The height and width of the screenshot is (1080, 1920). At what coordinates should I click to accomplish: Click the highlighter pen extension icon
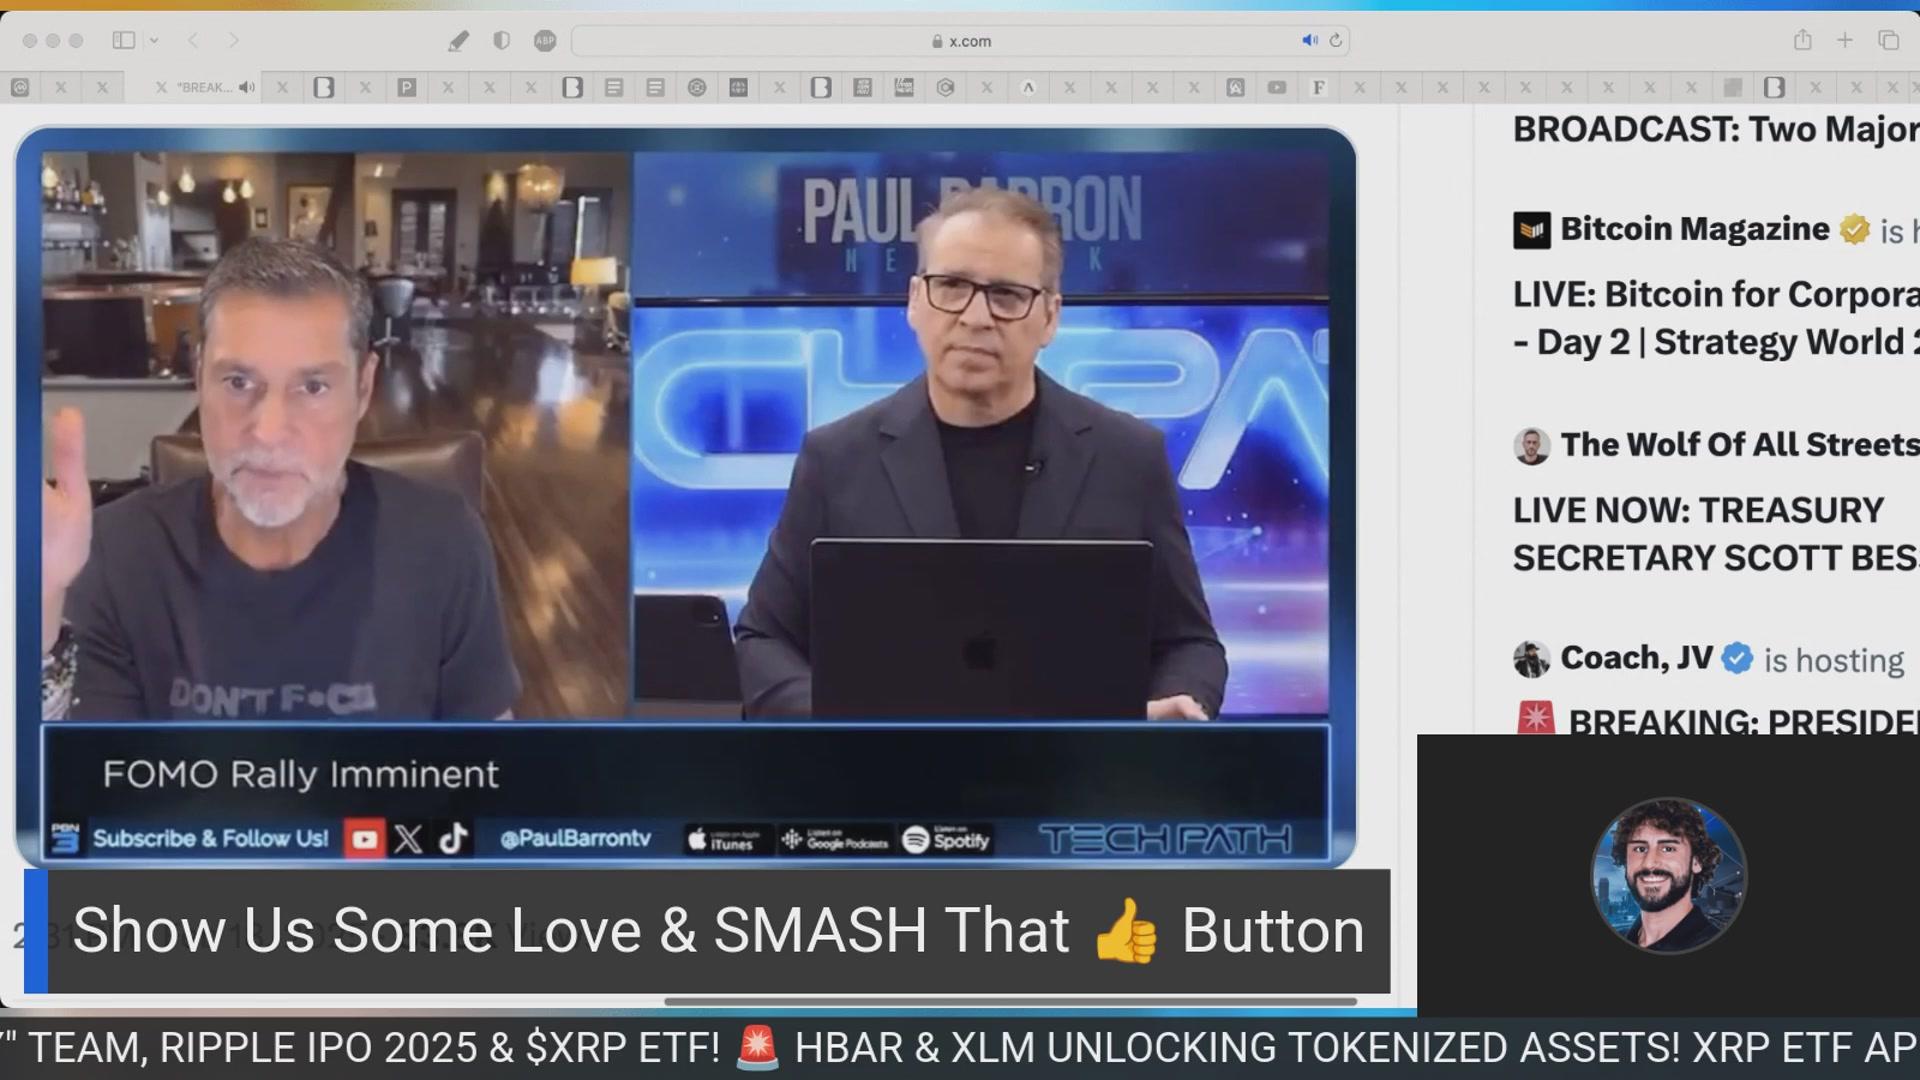[x=458, y=40]
